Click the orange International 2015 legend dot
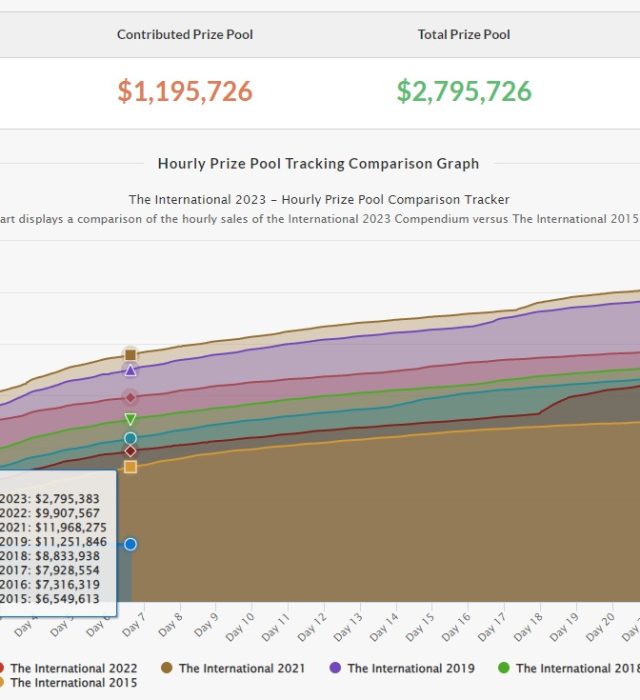Screen dimensions: 640x700 point(3,683)
